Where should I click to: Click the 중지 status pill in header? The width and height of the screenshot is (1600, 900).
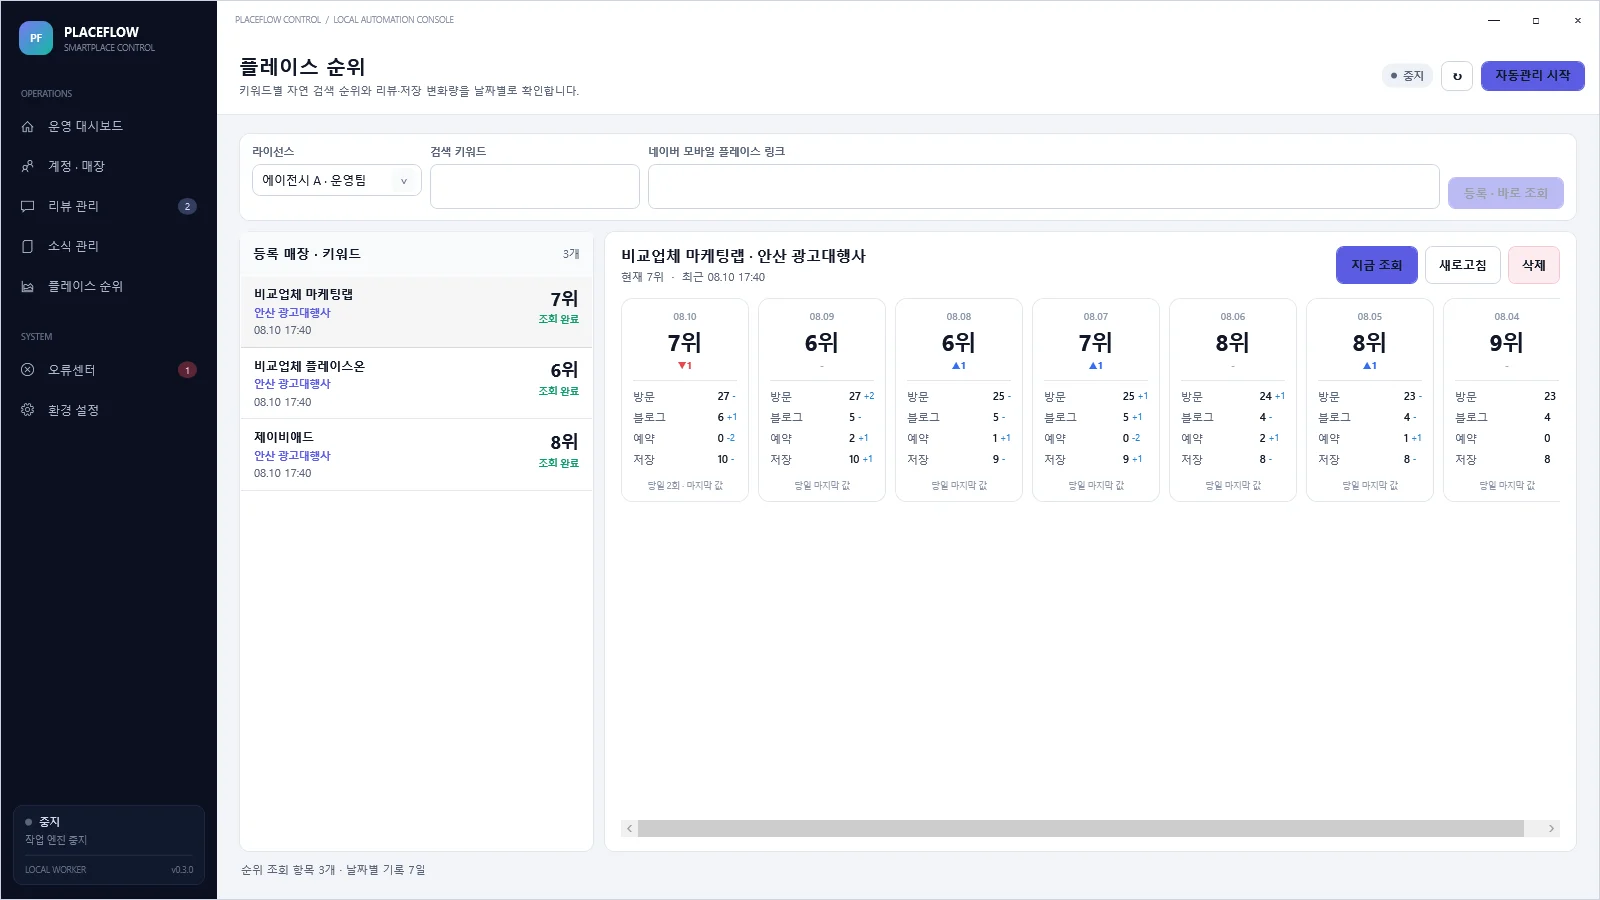click(x=1407, y=76)
